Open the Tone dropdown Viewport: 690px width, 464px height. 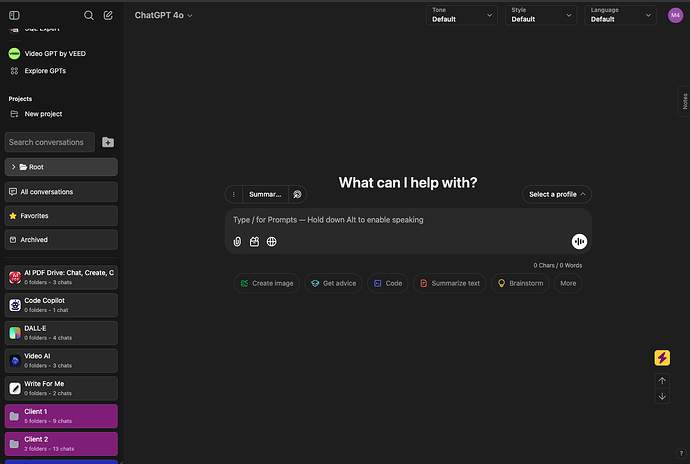pos(462,15)
